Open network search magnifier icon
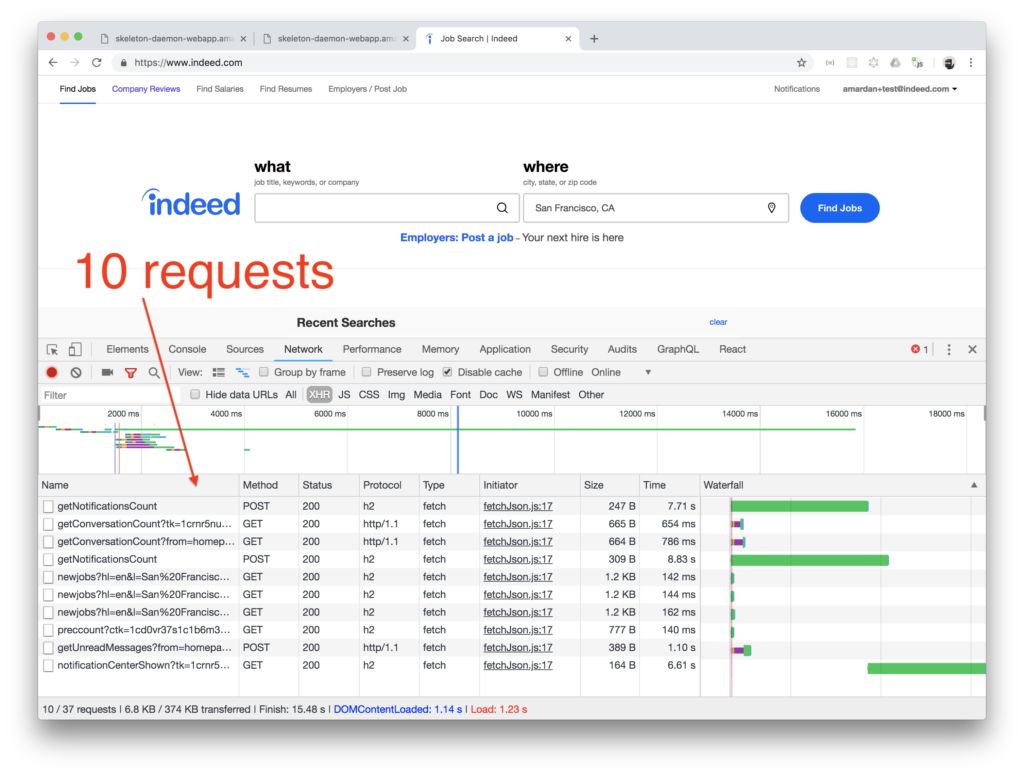This screenshot has height=774, width=1024. pos(153,372)
